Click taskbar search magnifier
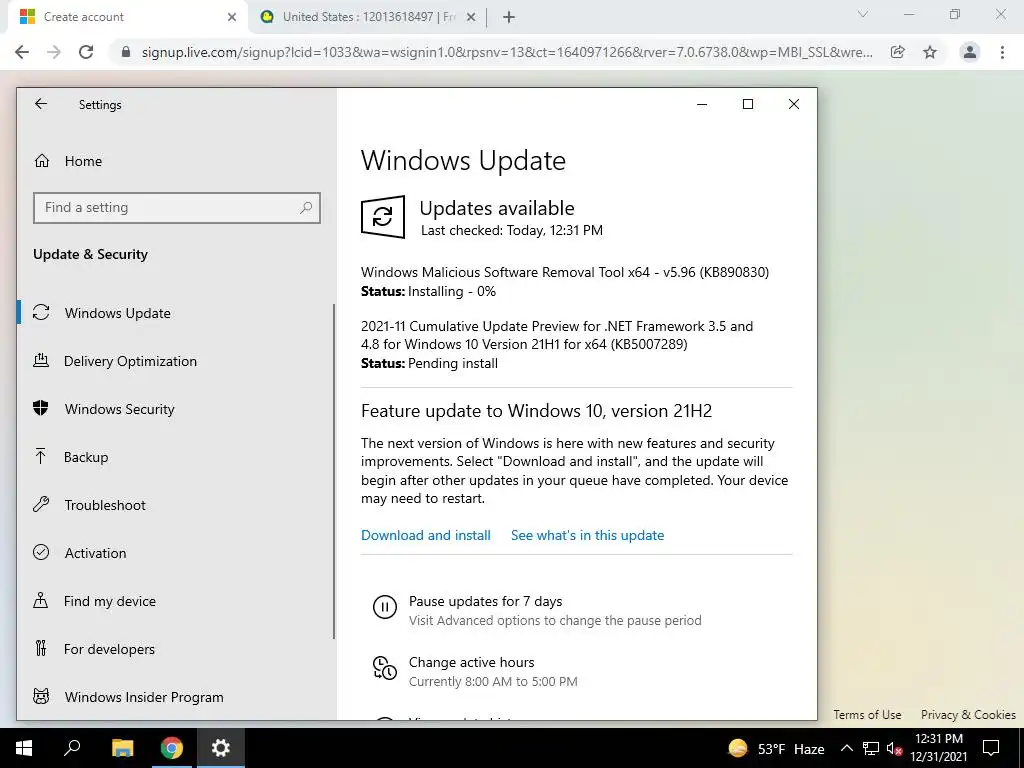Screen dimensions: 1024x768 [x=72, y=748]
